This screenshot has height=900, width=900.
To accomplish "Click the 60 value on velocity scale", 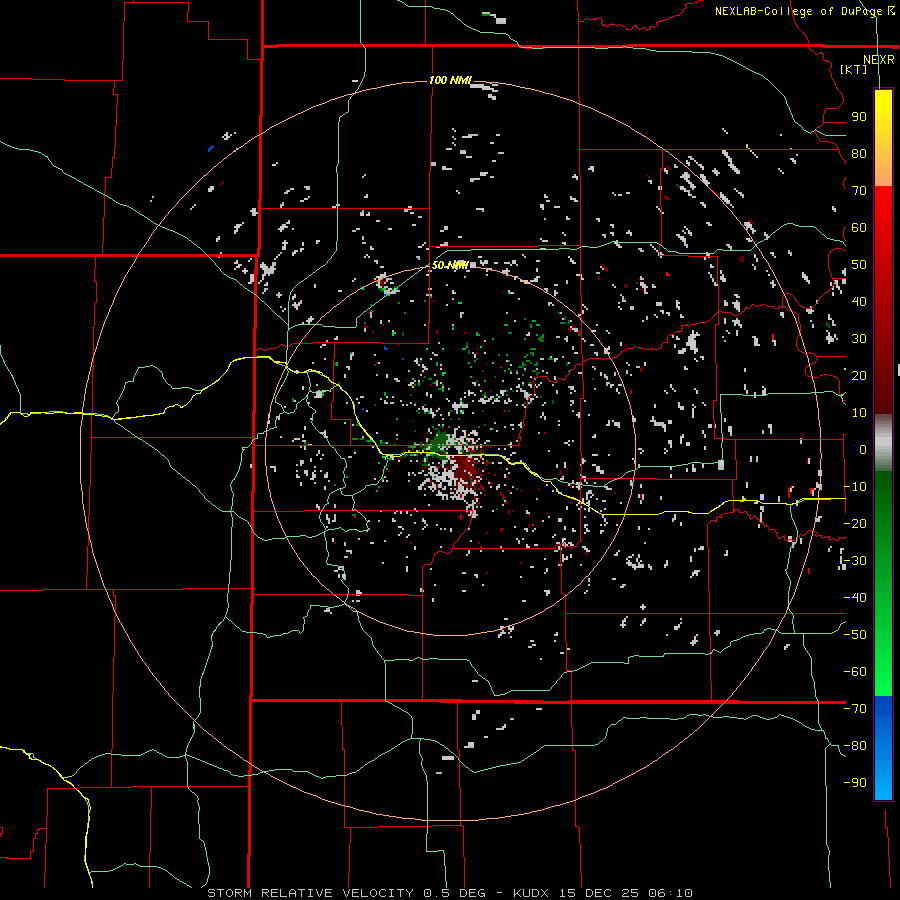I will pos(859,227).
